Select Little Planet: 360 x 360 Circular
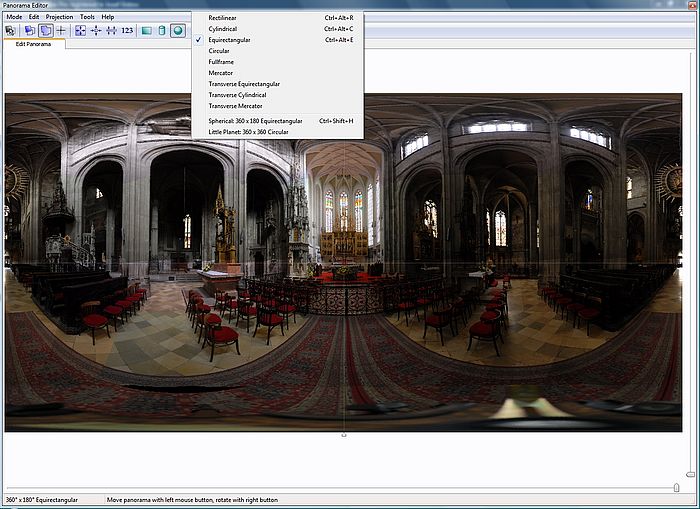This screenshot has width=700, height=509. [x=248, y=131]
